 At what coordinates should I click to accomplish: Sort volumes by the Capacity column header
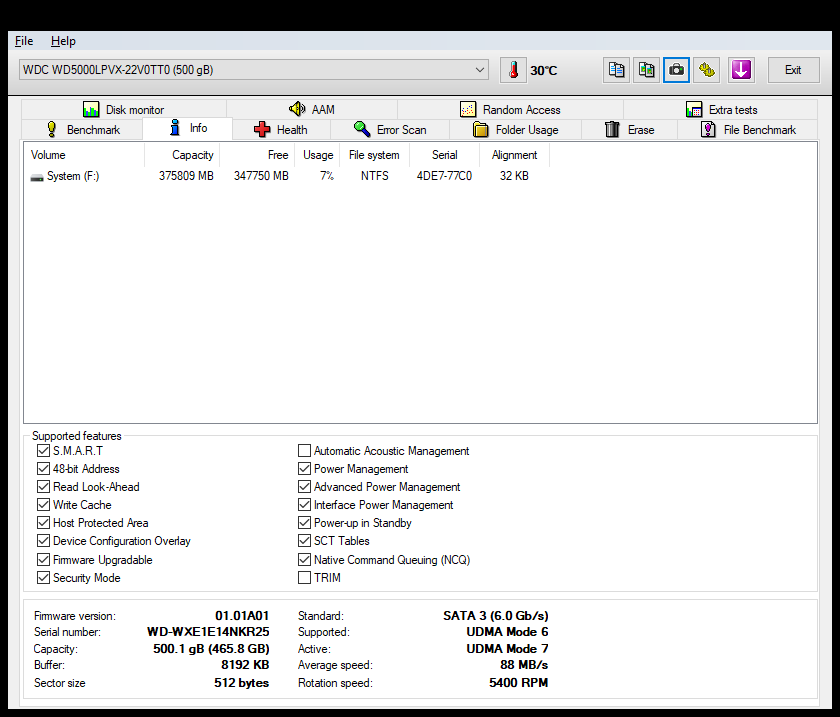(x=192, y=155)
